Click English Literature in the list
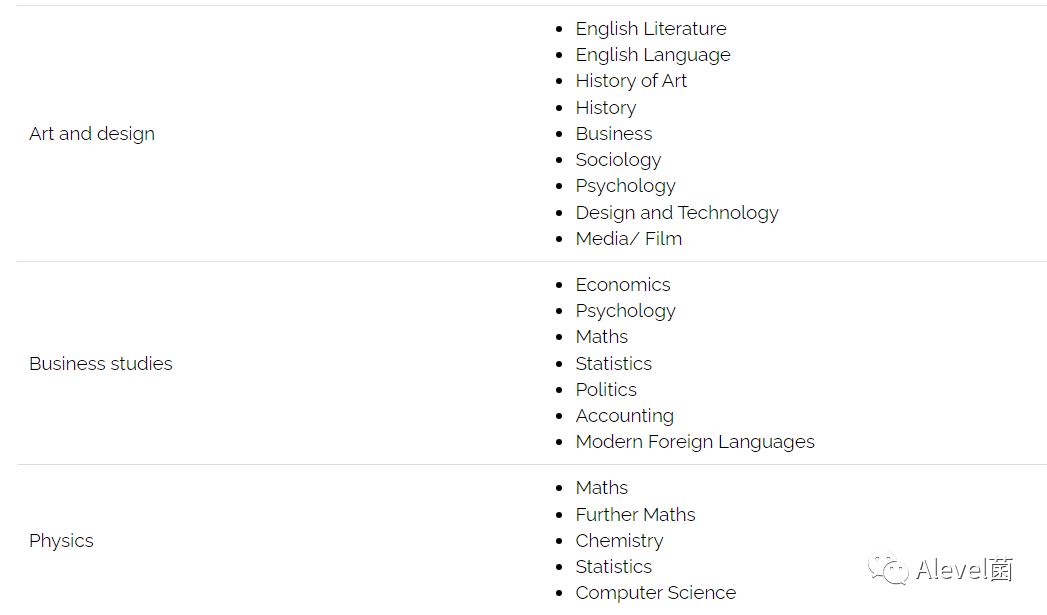This screenshot has width=1047, height=615. click(x=651, y=29)
